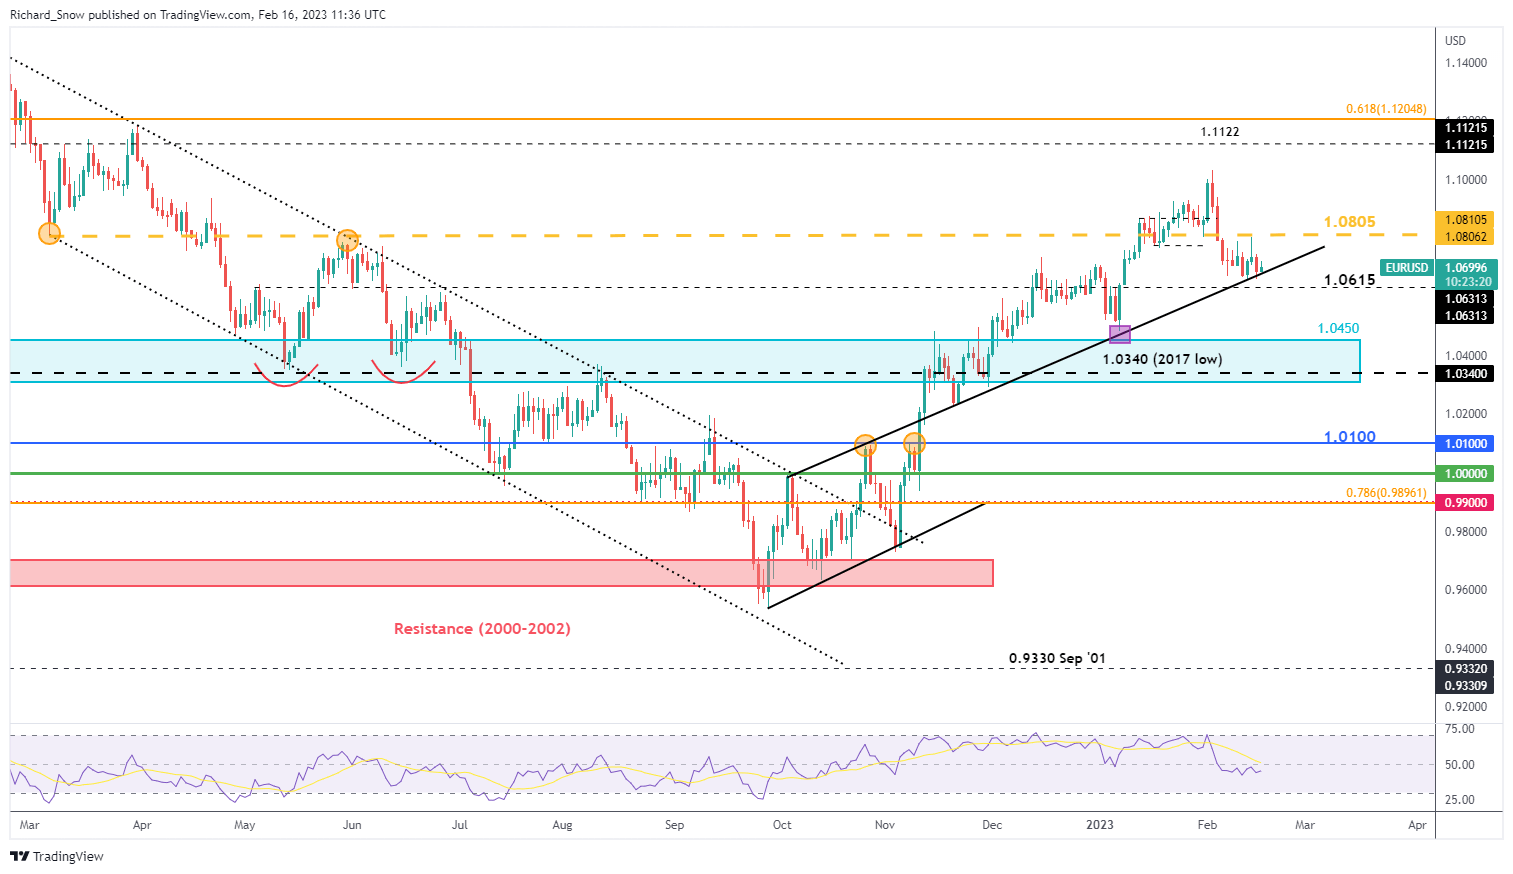Click the 0.92000 price axis label
The height and width of the screenshot is (874, 1513).
pyautogui.click(x=1466, y=707)
